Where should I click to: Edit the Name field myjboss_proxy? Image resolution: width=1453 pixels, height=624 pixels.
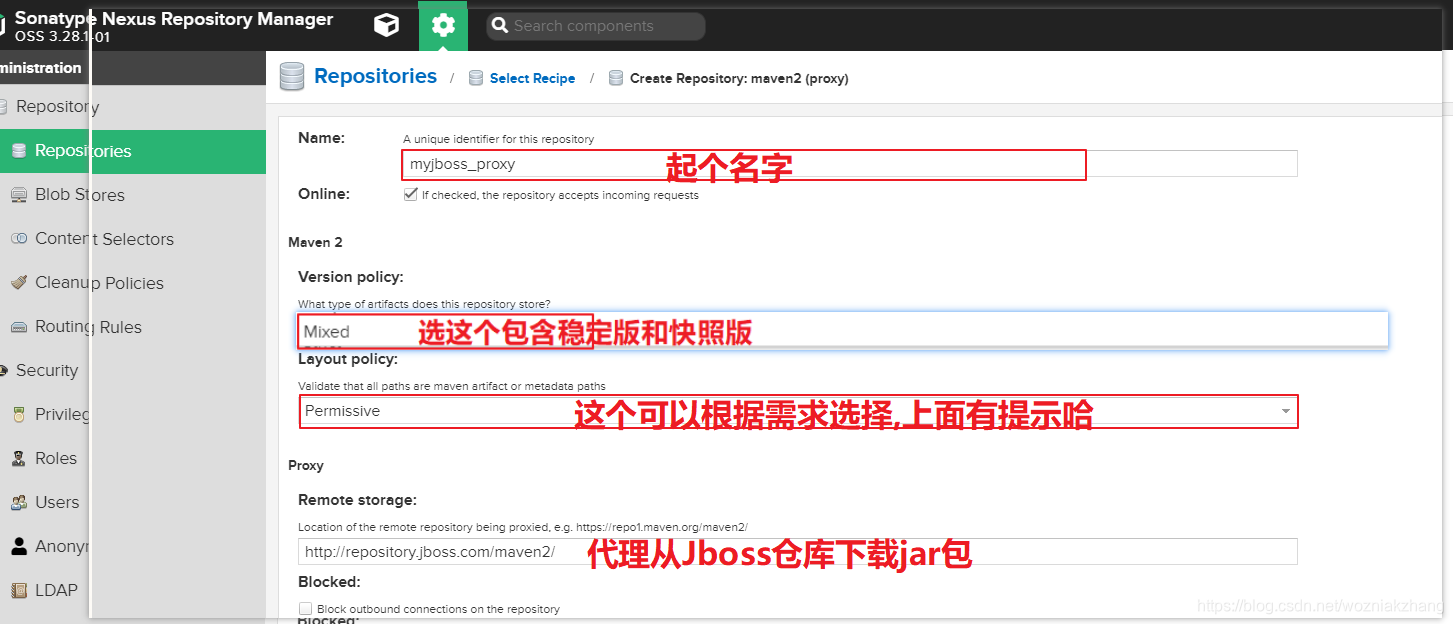click(849, 164)
